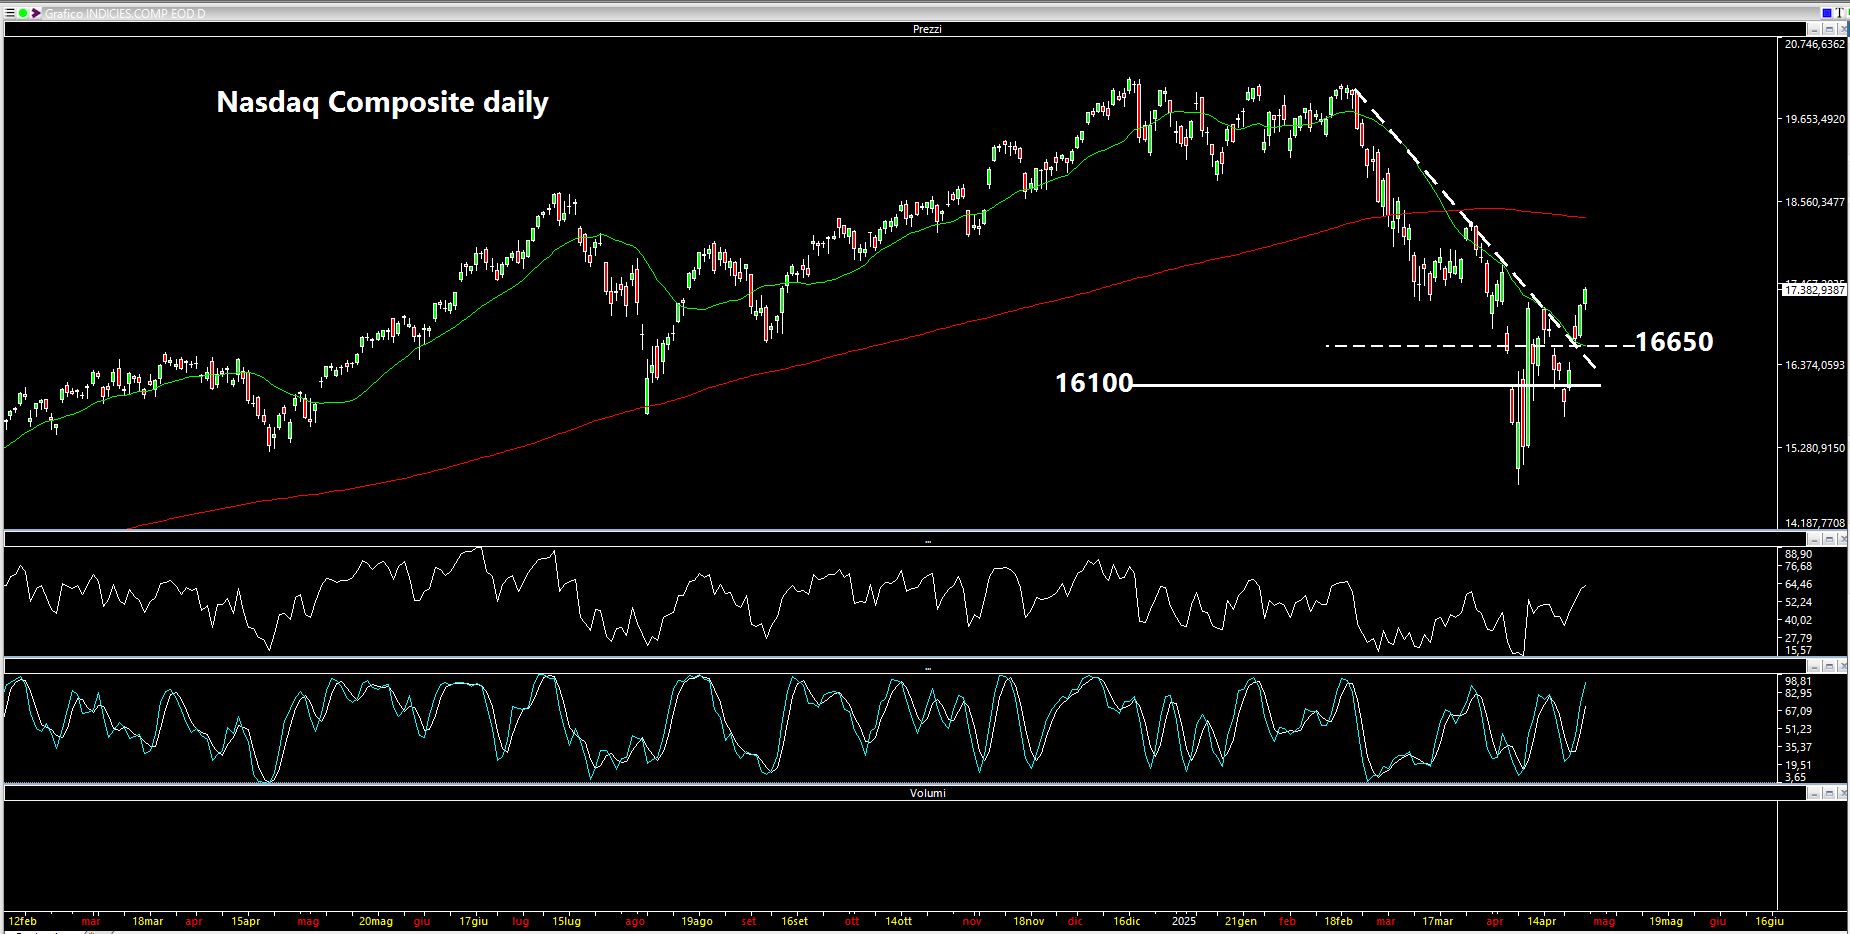Screen dimensions: 1850x934
Task: Minimize the stochastic oscillator panel
Action: (x=1815, y=666)
